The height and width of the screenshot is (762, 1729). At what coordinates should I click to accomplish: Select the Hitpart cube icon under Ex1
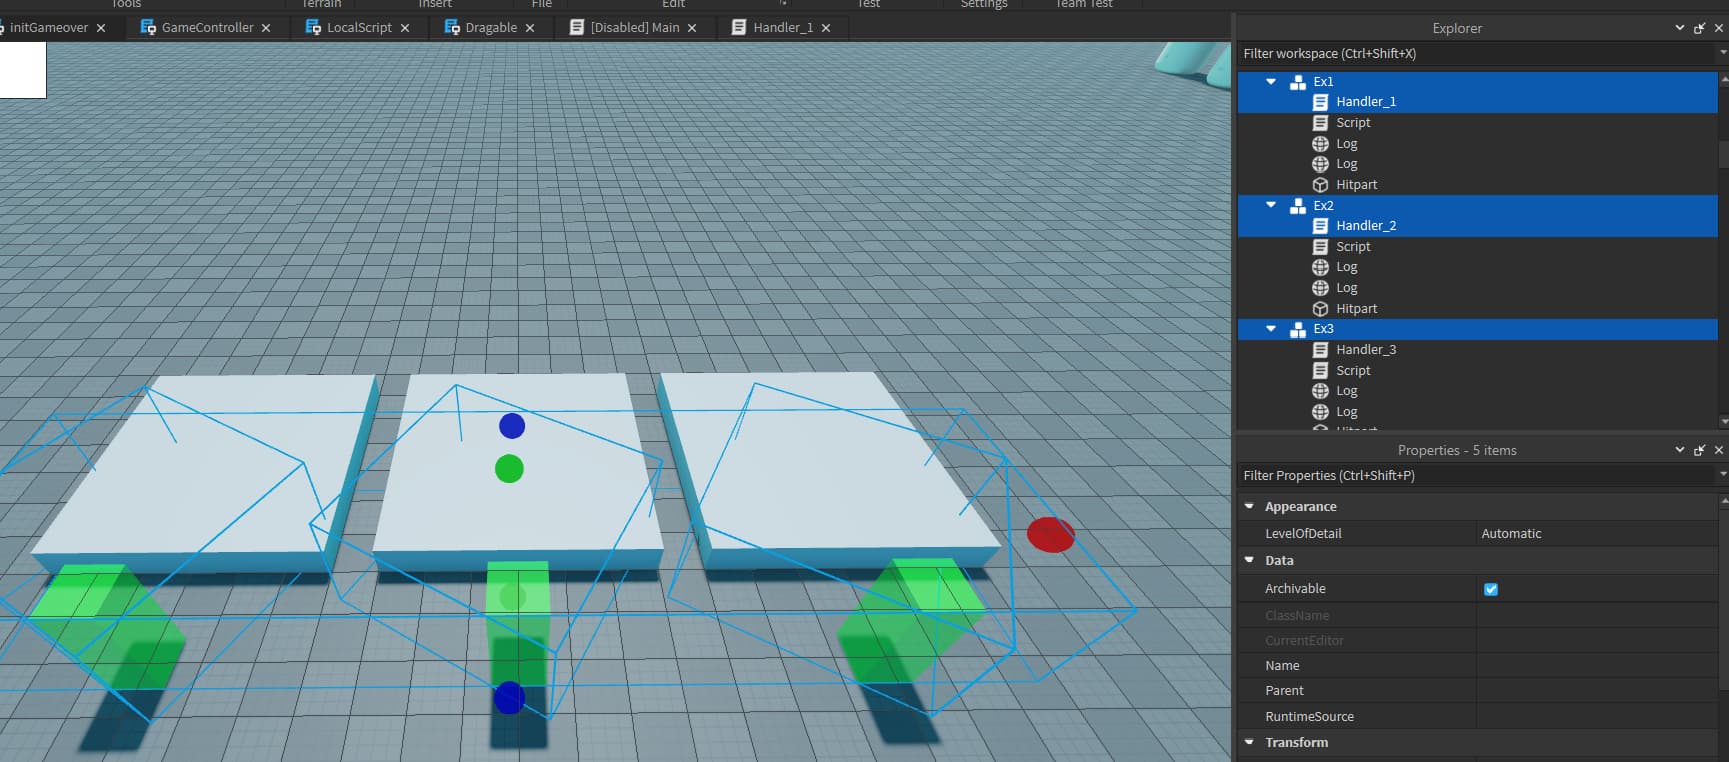pos(1320,185)
